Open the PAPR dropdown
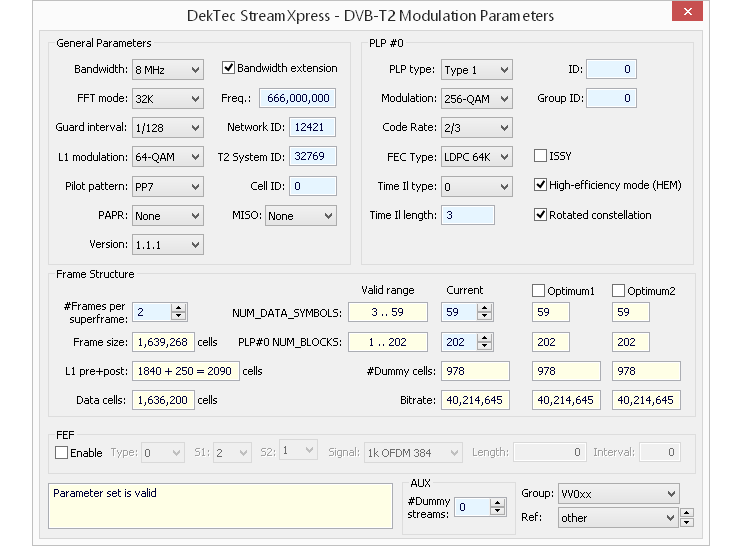Screen dimensions: 743x546 (x=168, y=216)
